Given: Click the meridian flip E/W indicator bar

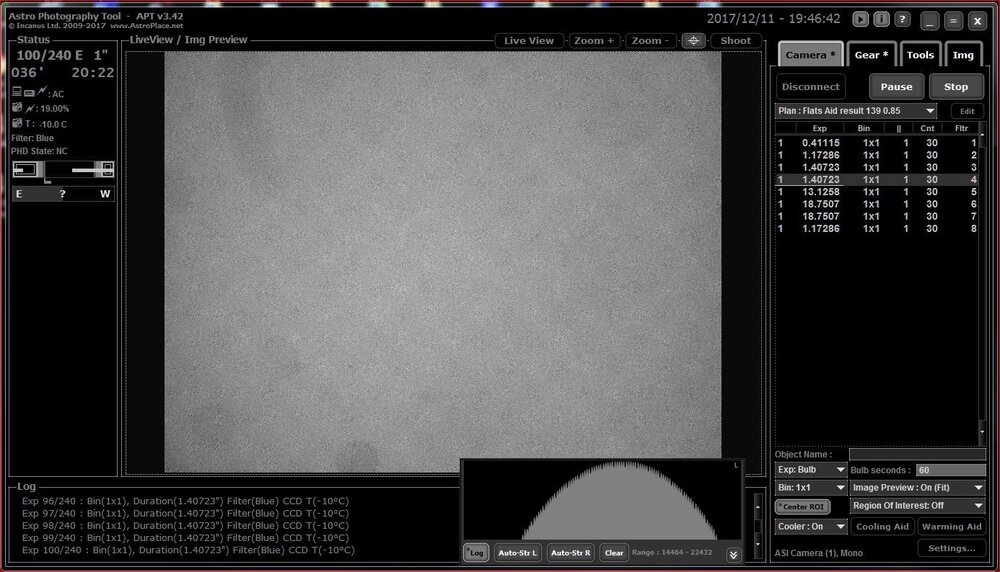Looking at the screenshot, I should pos(62,194).
